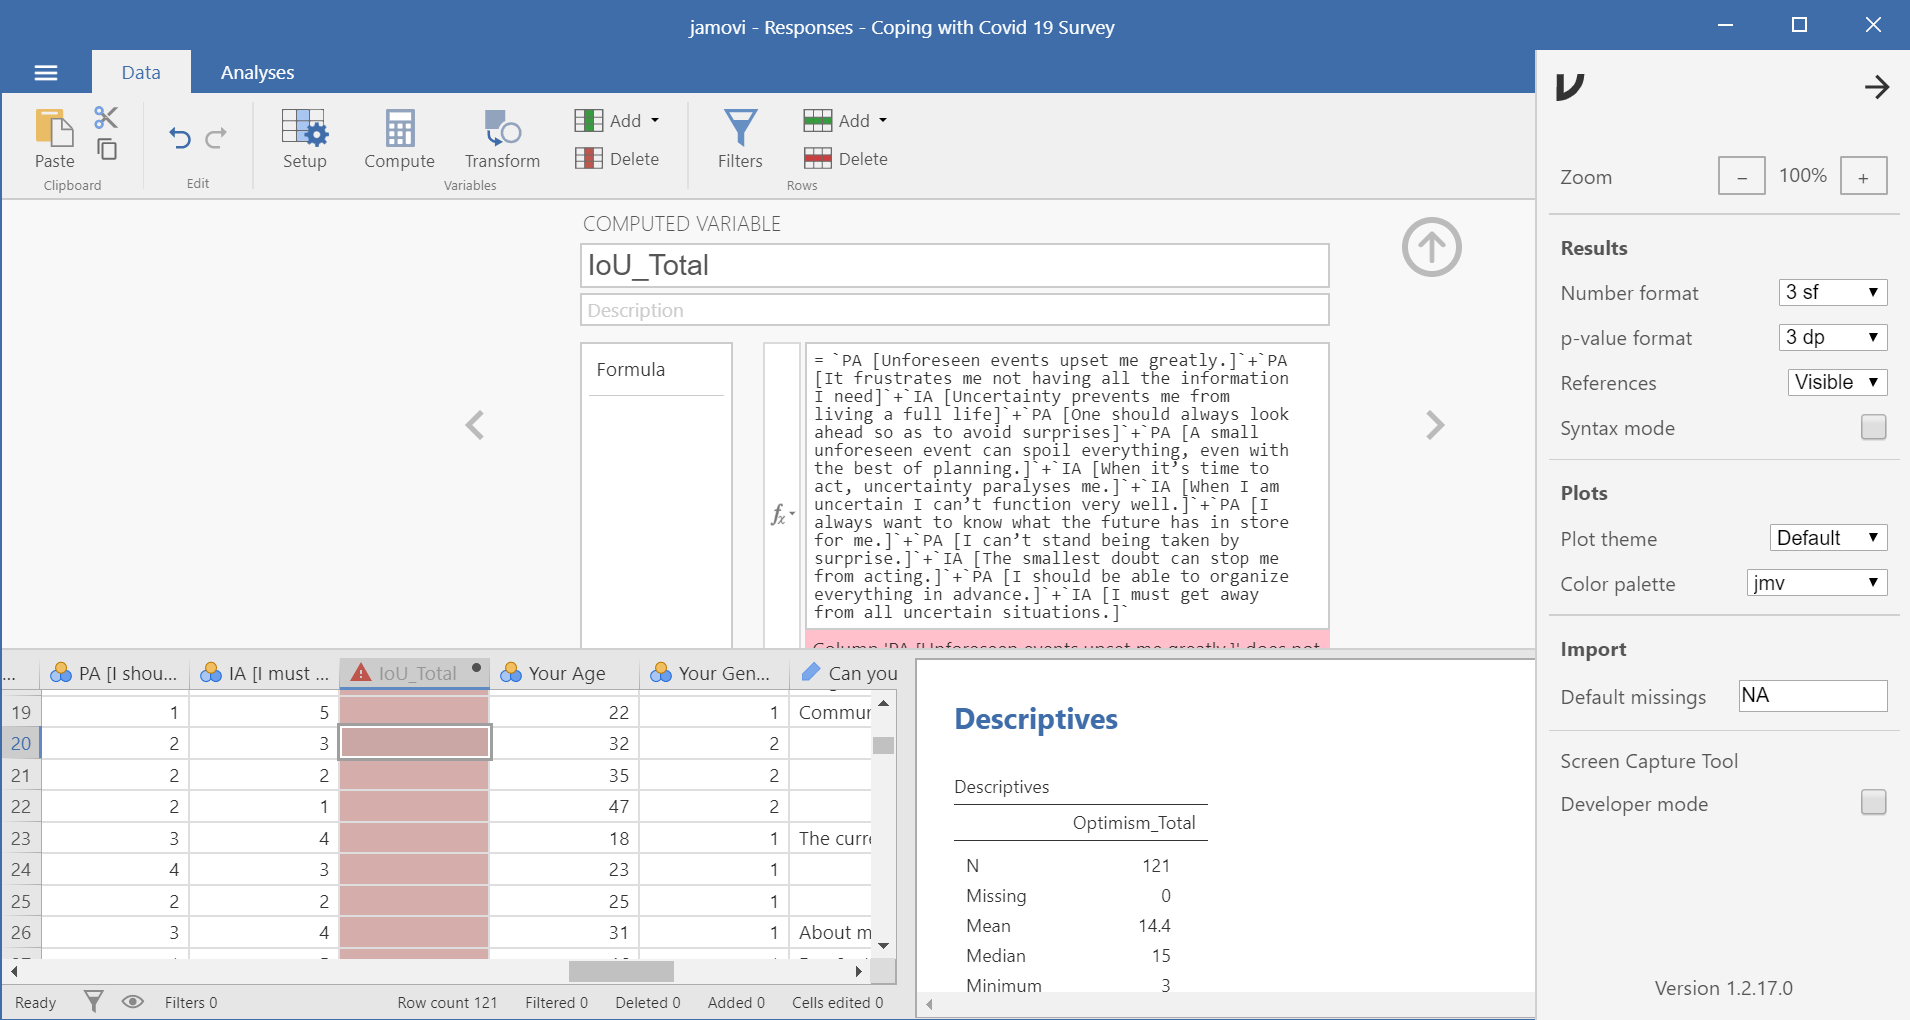The image size is (1910, 1020).
Task: Open the Number format dropdown
Action: (1833, 292)
